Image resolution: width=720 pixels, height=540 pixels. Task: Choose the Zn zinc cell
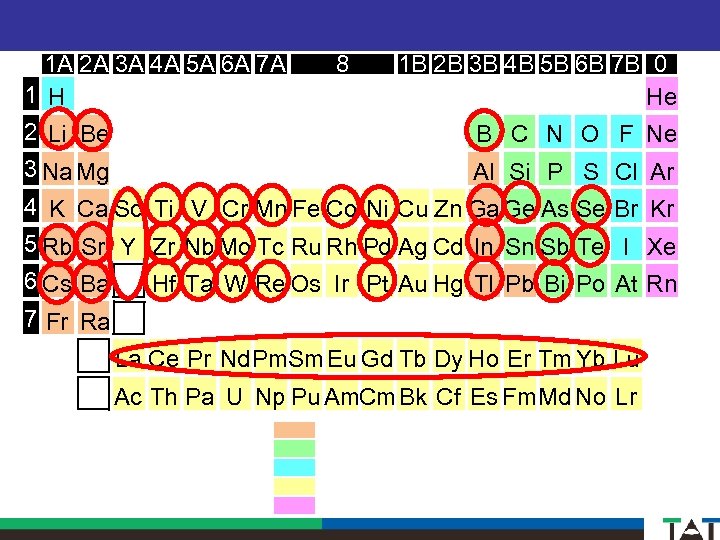(449, 206)
